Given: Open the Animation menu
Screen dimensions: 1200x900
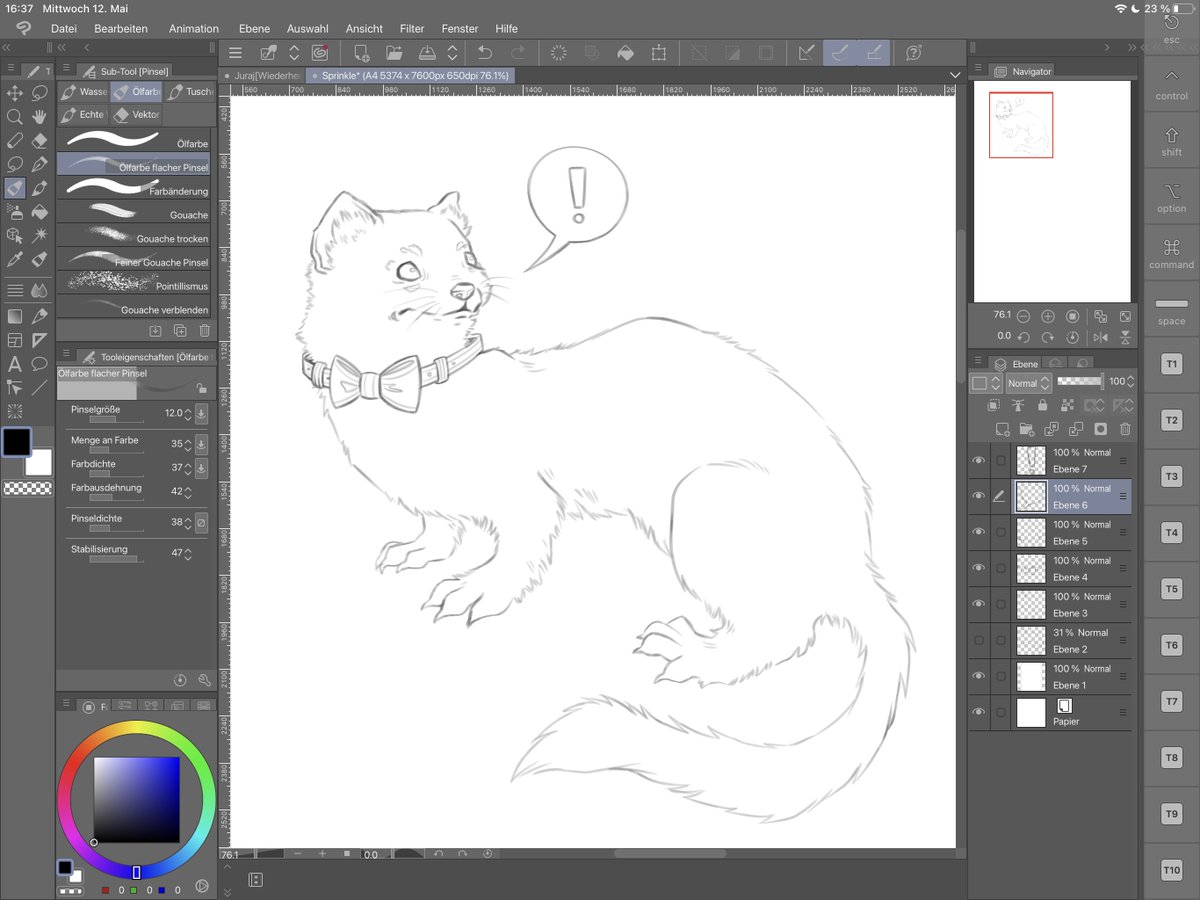Looking at the screenshot, I should 194,29.
